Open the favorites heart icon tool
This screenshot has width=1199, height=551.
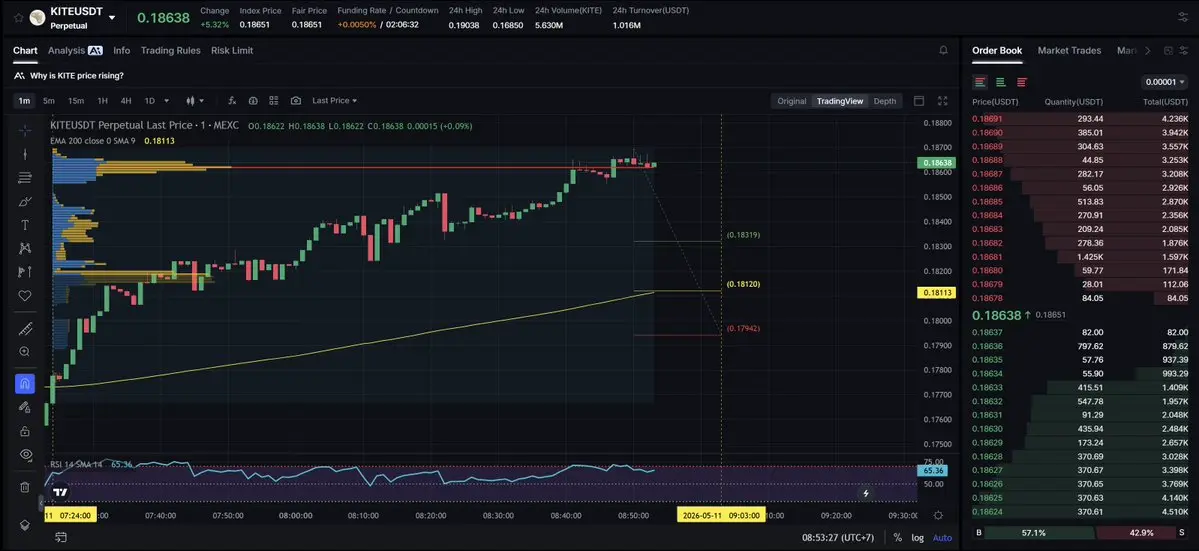tap(24, 295)
